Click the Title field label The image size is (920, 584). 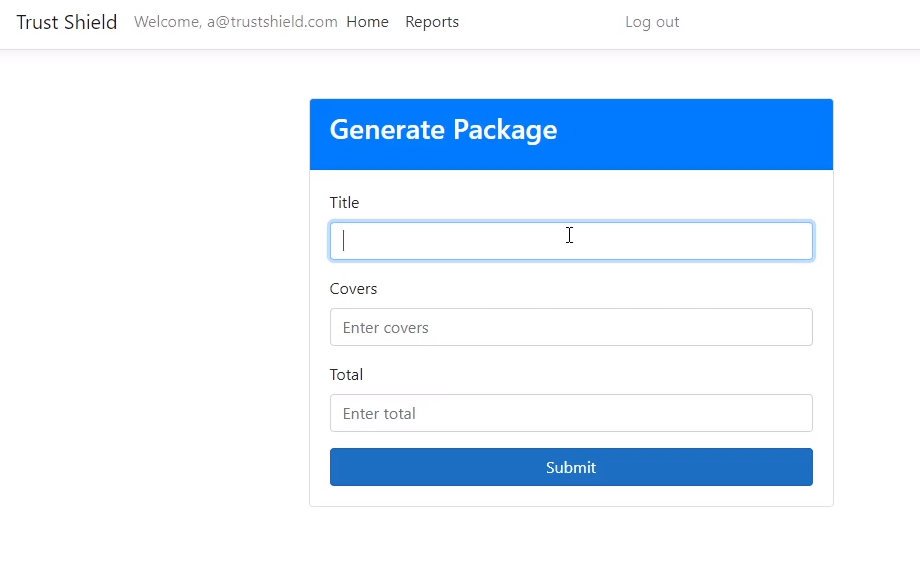point(344,203)
